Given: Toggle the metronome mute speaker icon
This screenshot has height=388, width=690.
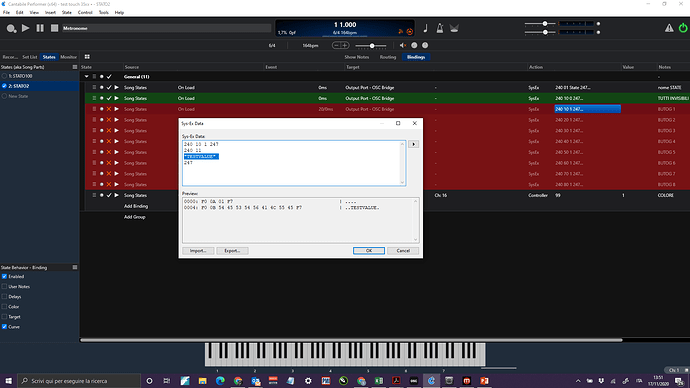Looking at the screenshot, I should click(x=403, y=45).
